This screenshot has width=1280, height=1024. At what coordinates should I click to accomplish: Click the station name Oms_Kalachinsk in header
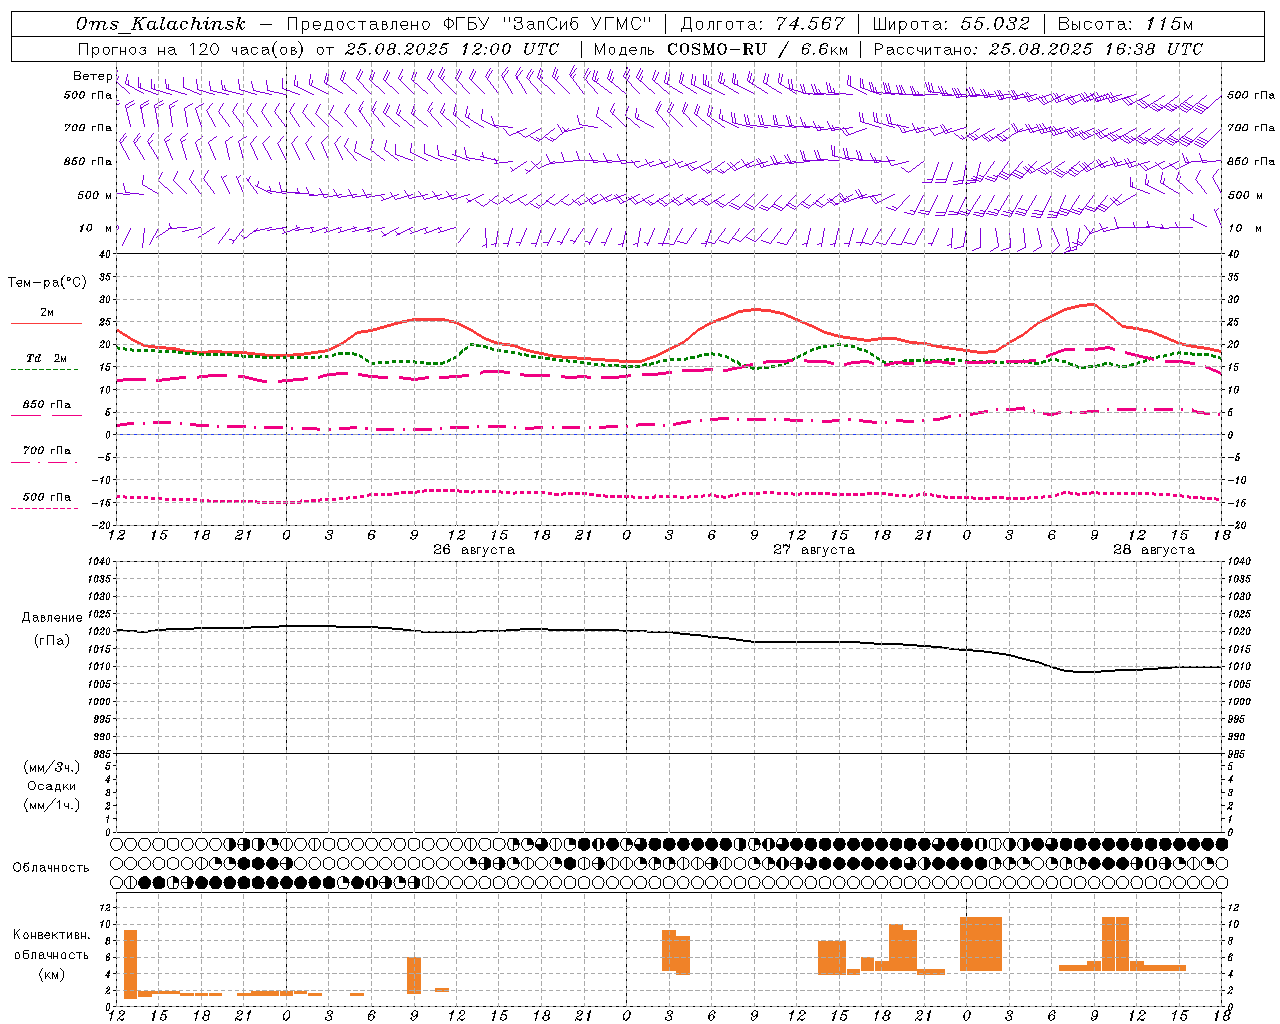[x=161, y=24]
